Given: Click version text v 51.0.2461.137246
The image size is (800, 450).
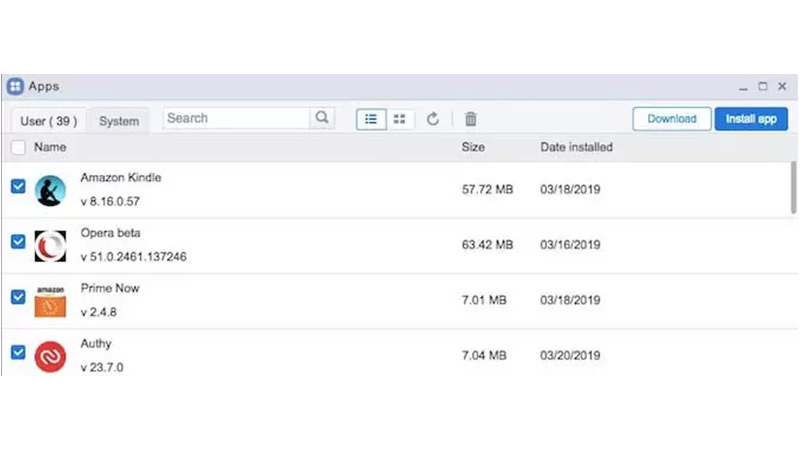Looking at the screenshot, I should (x=134, y=257).
